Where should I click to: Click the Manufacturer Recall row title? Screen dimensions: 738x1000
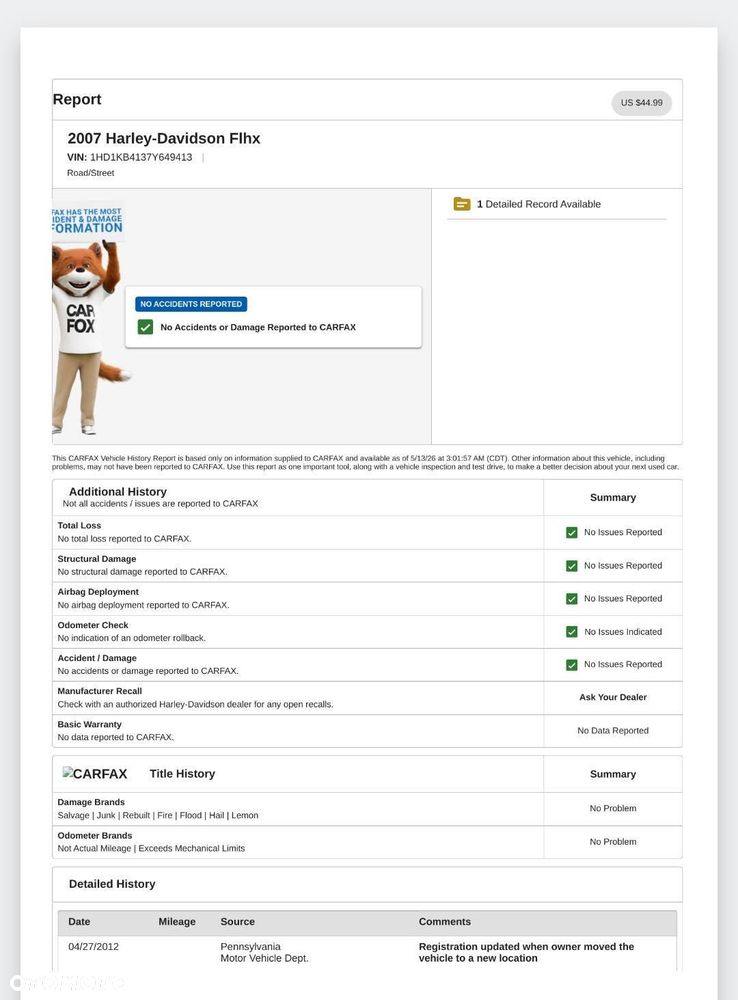click(100, 691)
